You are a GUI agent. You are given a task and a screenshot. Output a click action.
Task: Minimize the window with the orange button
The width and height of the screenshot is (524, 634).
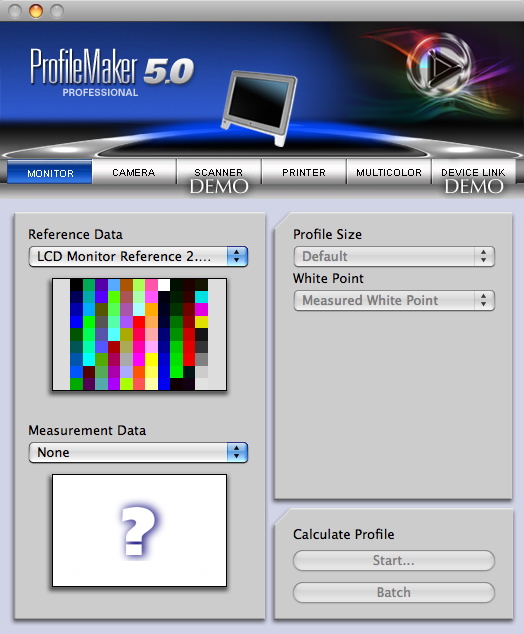pos(36,11)
